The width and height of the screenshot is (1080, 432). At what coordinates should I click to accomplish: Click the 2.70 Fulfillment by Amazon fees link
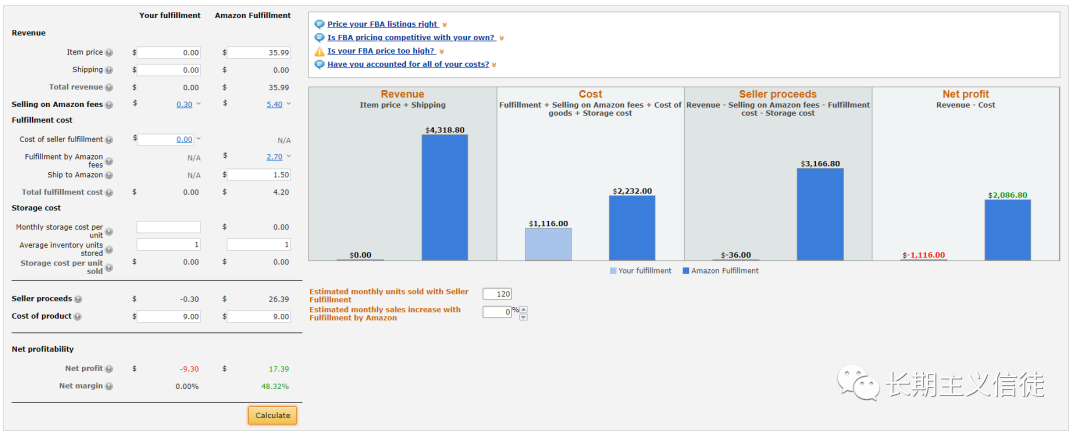point(274,157)
